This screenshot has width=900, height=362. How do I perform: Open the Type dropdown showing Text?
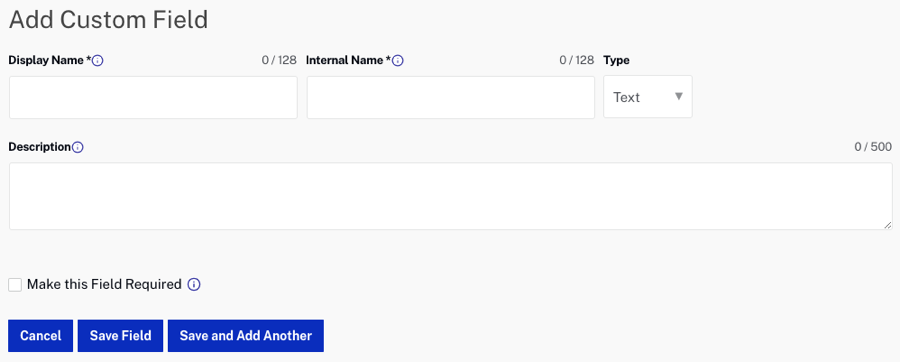tap(647, 97)
